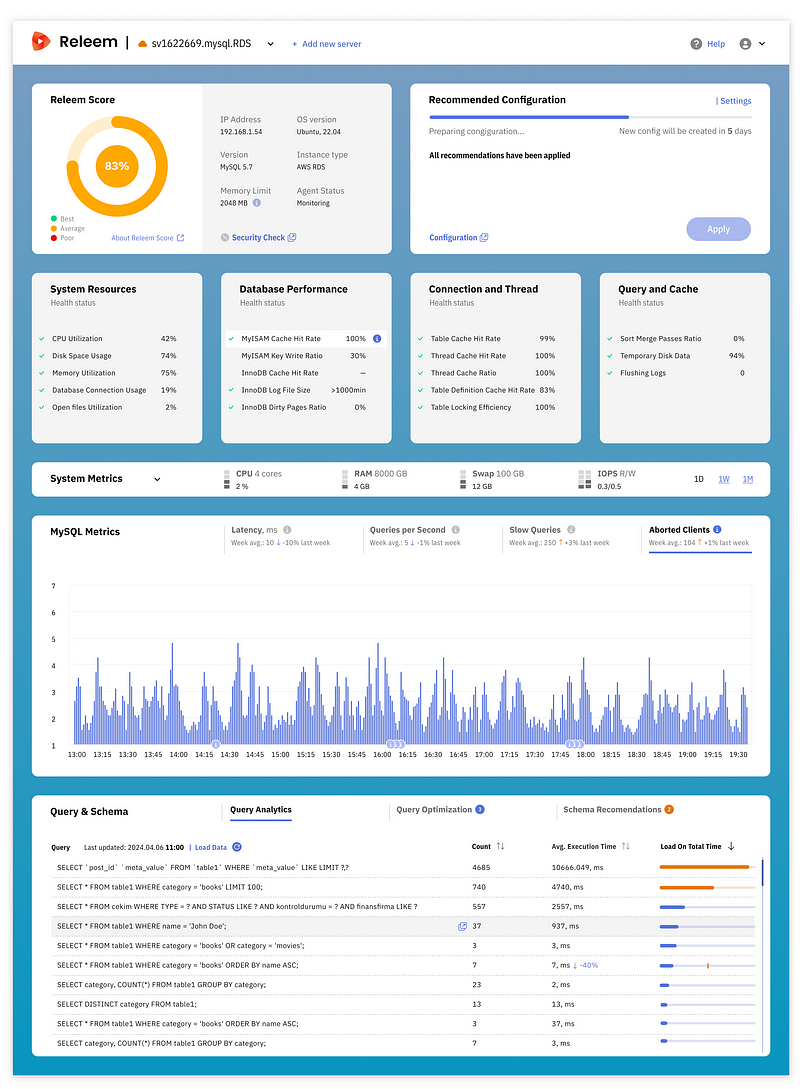Click load bar of post_id meta_value query
The height and width of the screenshot is (1089, 800).
[x=707, y=867]
